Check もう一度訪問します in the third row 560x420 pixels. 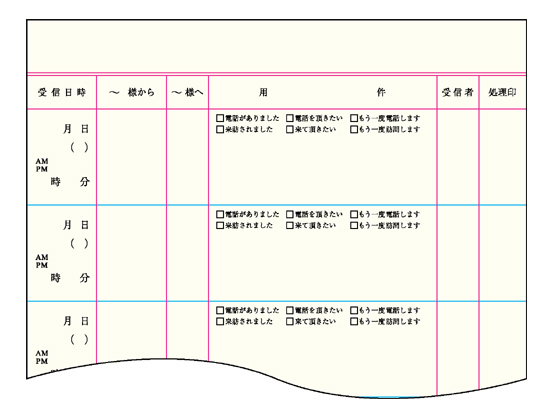pos(354,321)
